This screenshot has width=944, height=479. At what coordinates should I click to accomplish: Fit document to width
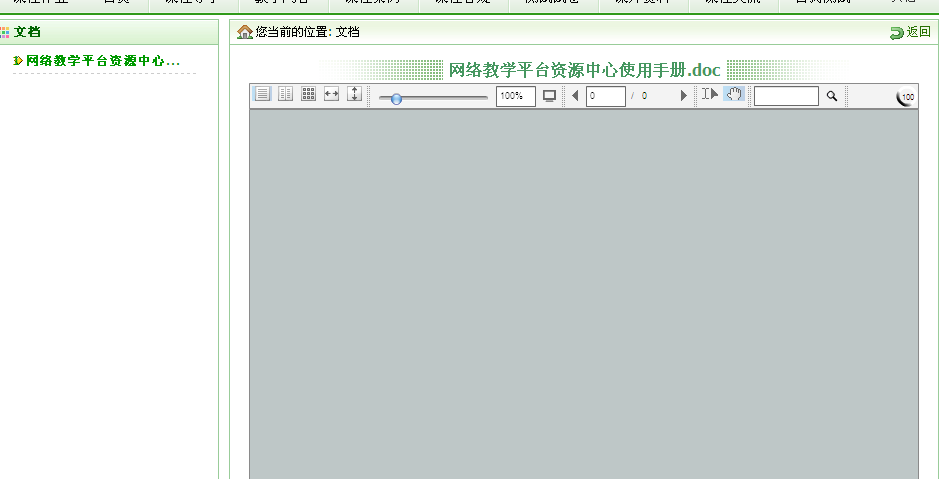tap(331, 95)
